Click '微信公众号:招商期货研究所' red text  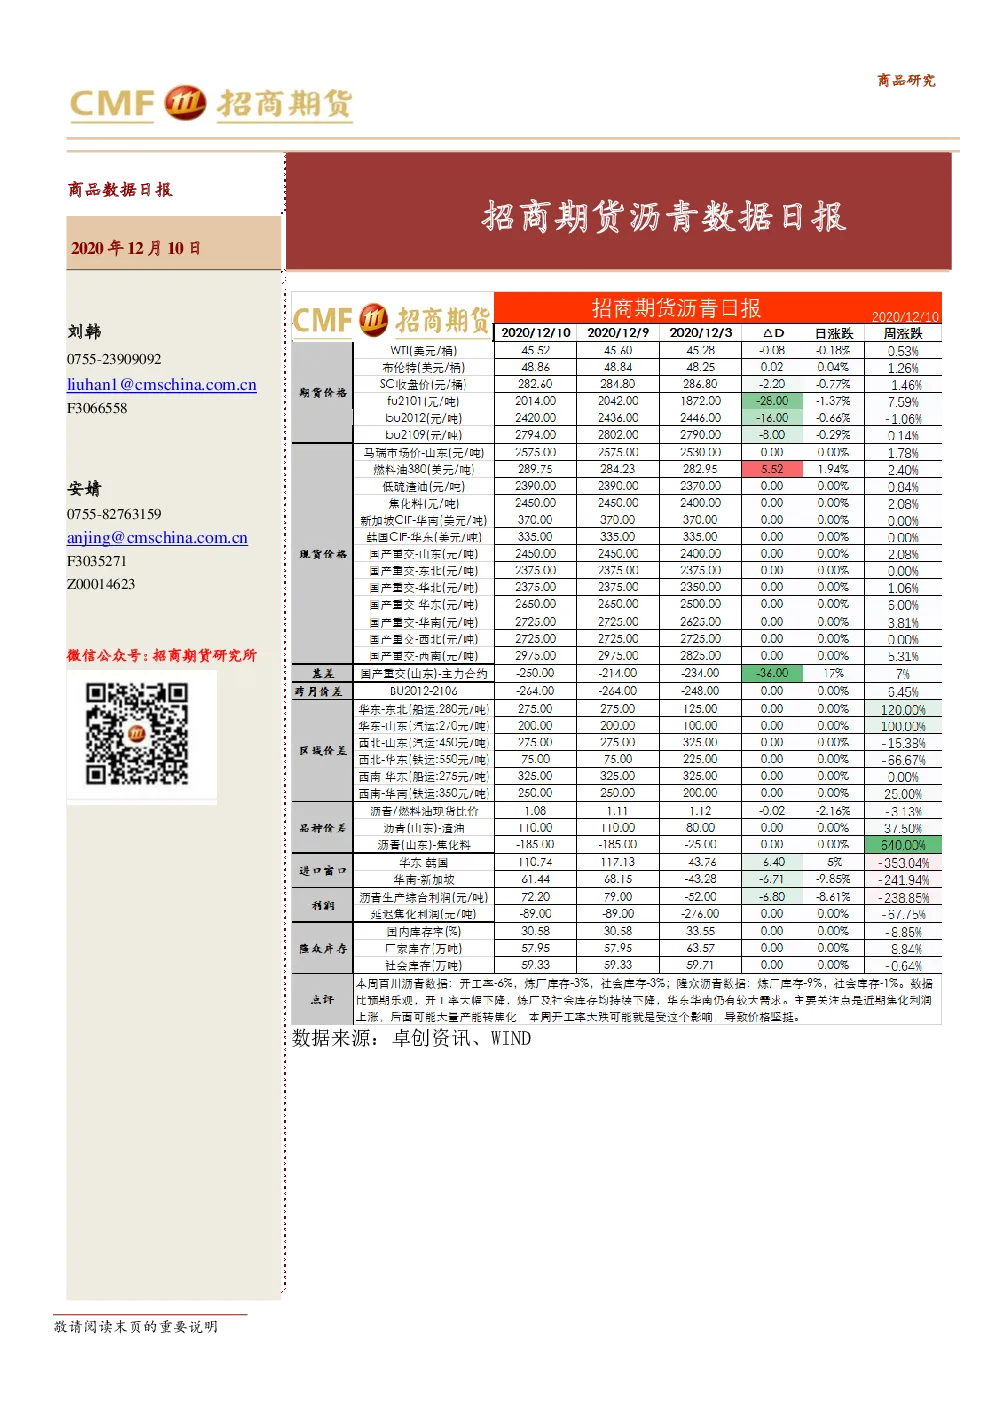tap(162, 655)
